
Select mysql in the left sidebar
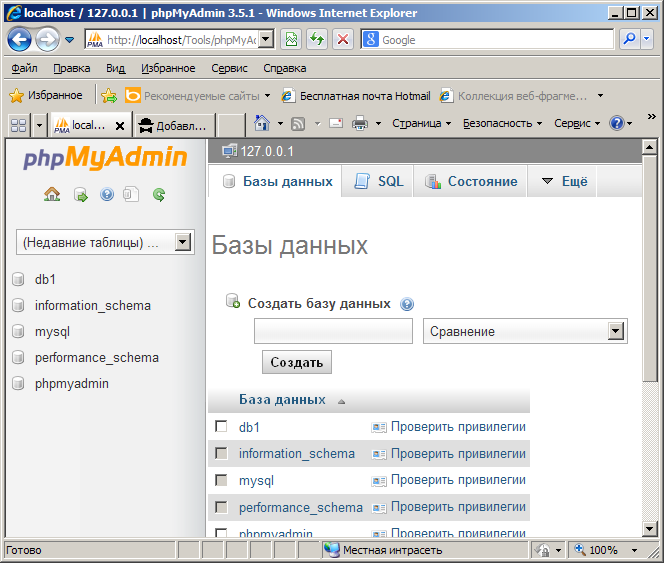click(52, 332)
